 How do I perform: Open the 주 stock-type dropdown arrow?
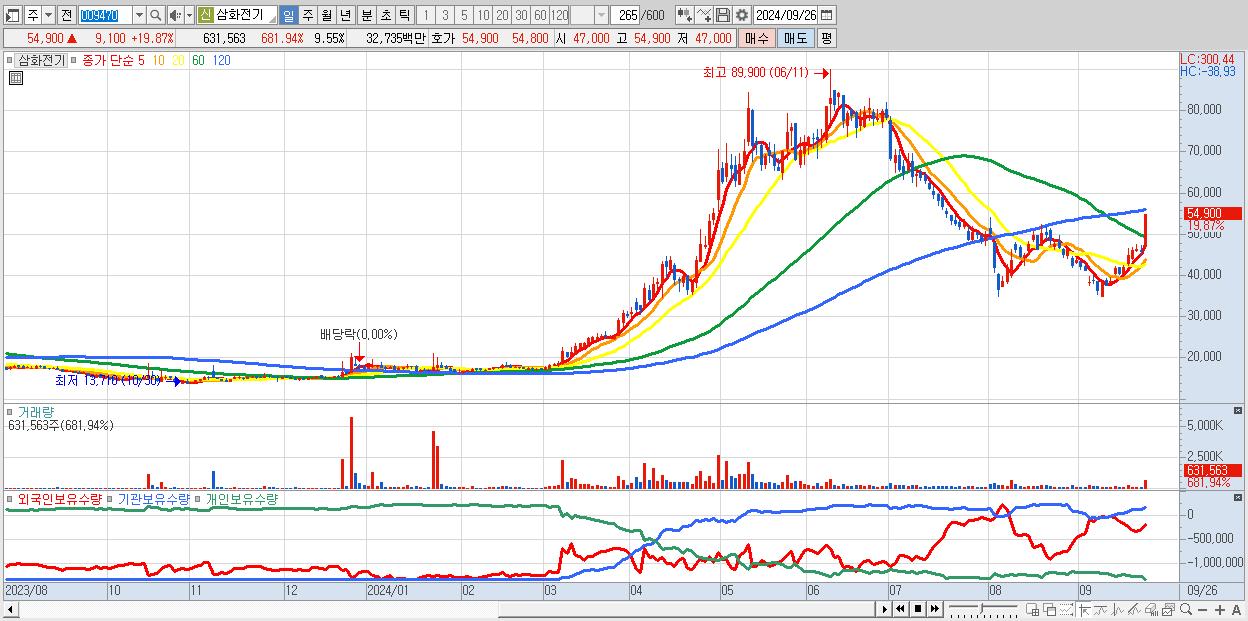click(48, 15)
